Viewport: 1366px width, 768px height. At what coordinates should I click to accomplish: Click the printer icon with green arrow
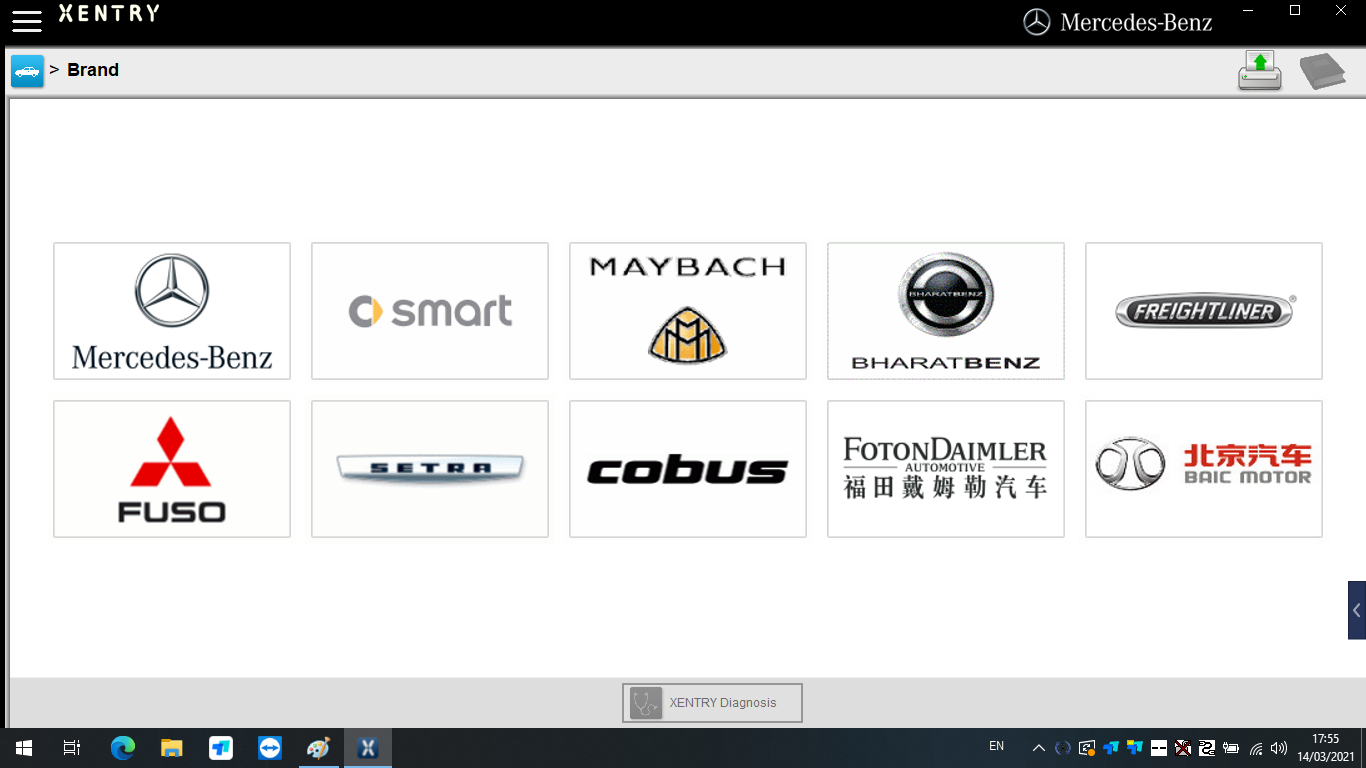1260,71
